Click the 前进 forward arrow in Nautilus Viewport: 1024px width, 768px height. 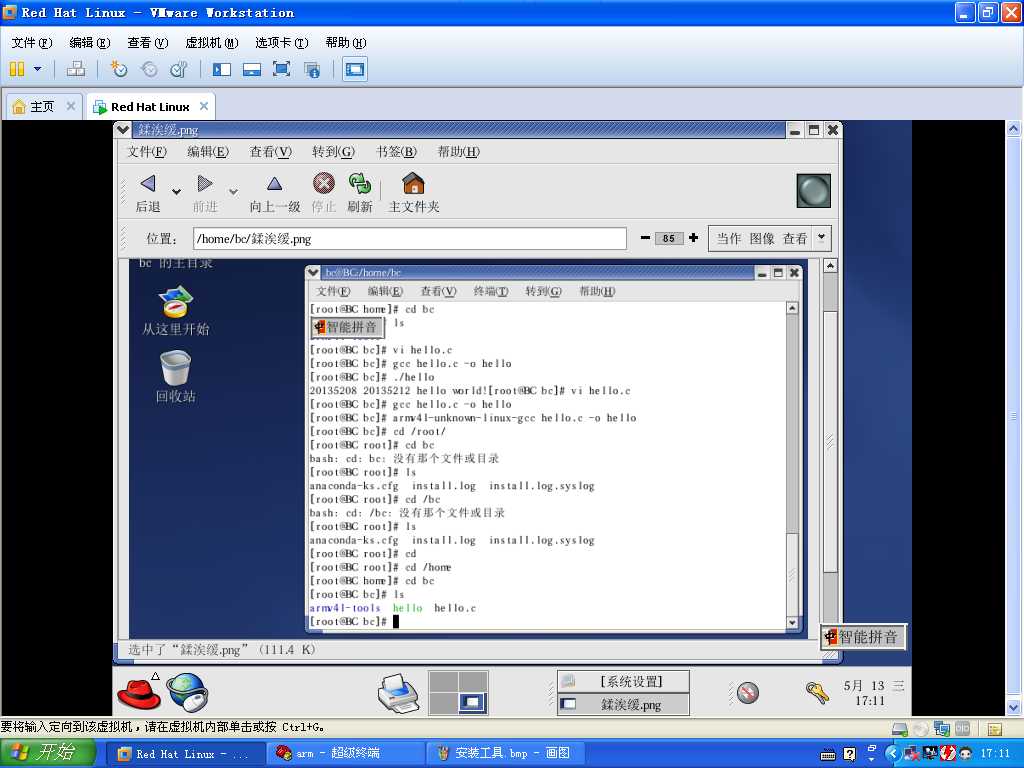coord(204,184)
